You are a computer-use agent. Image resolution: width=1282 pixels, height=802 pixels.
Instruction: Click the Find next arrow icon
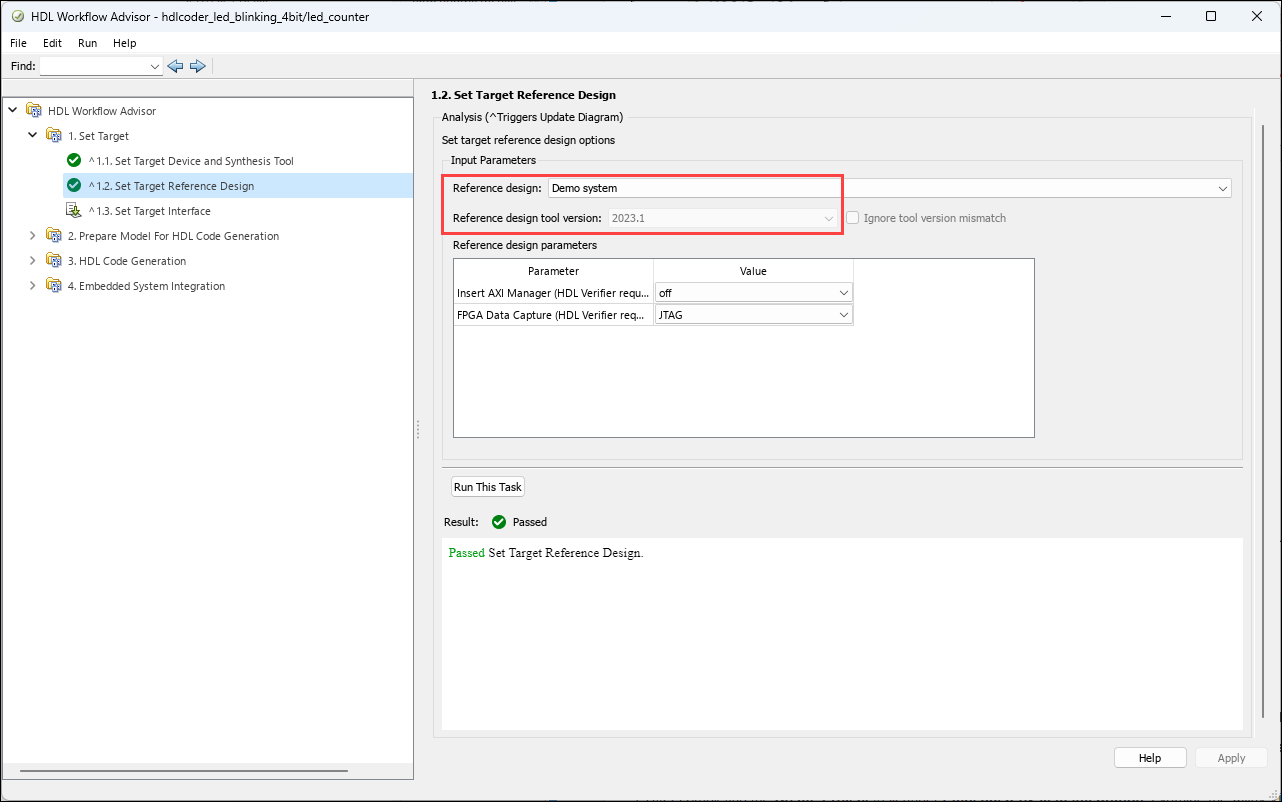tap(198, 66)
